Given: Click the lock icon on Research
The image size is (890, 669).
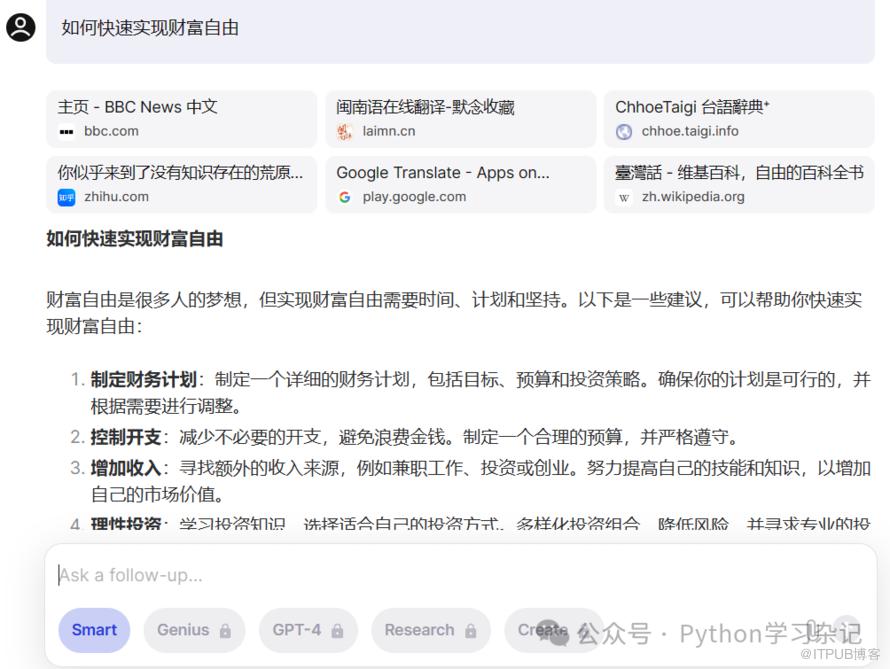Looking at the screenshot, I should [x=471, y=630].
